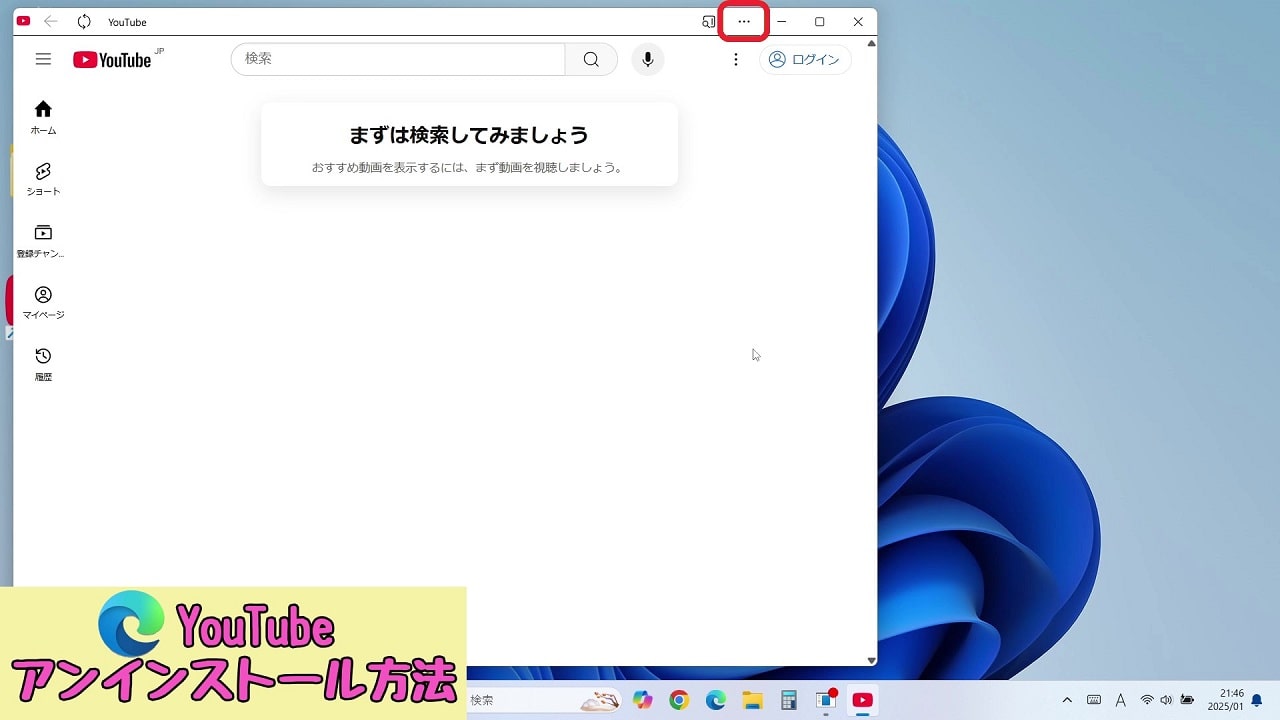Click the YouTube JP logo

coord(117,59)
